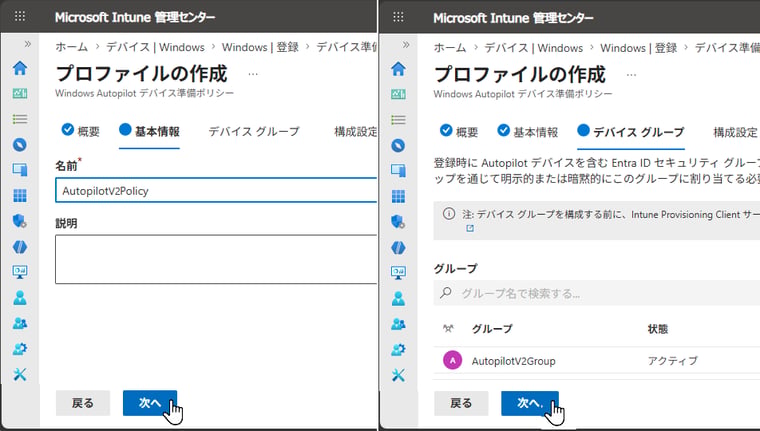760x431 pixels.
Task: Click アクティブ status of AutopilotV2Group
Action: pos(673,360)
